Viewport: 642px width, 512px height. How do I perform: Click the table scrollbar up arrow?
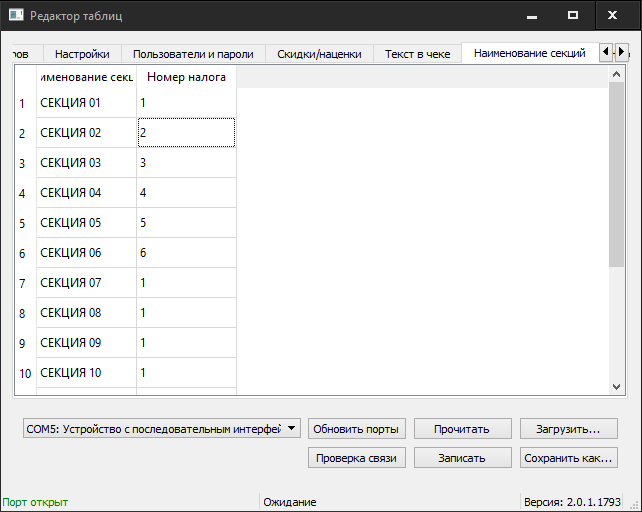pos(616,74)
